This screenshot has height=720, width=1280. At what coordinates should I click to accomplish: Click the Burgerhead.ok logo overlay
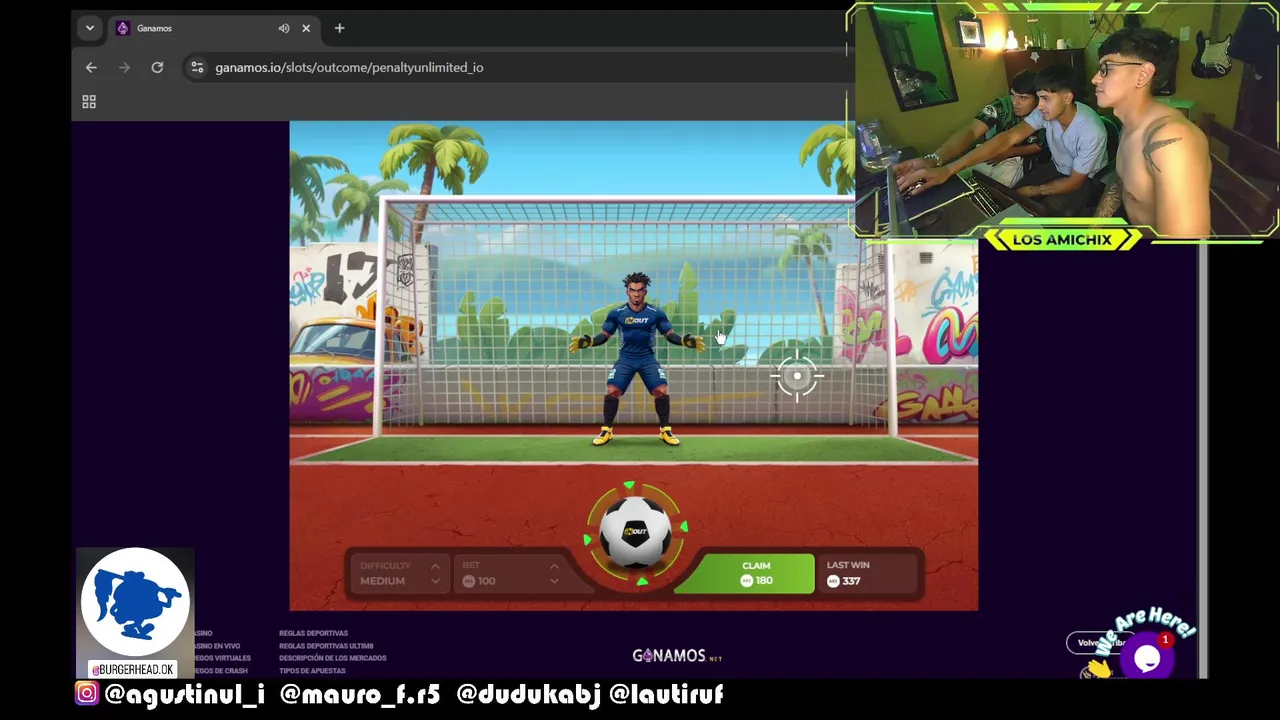[134, 612]
